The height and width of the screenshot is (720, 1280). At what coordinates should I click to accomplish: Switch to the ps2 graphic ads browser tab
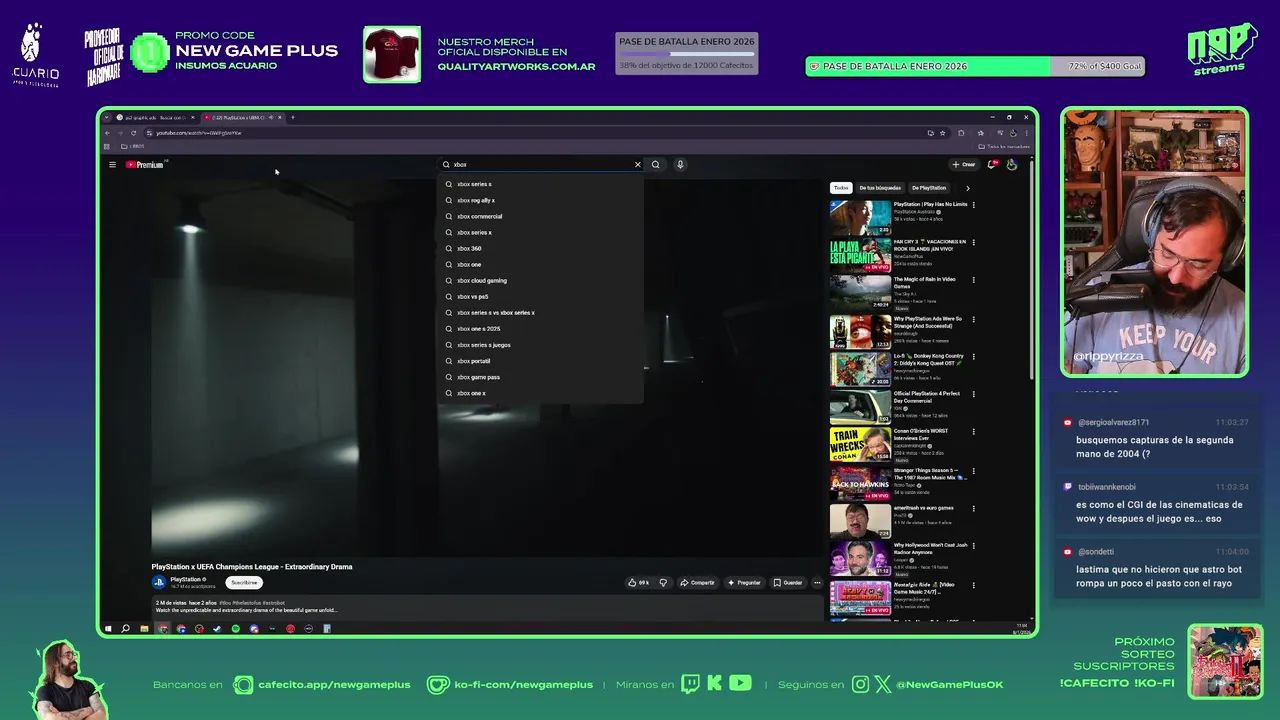[156, 117]
